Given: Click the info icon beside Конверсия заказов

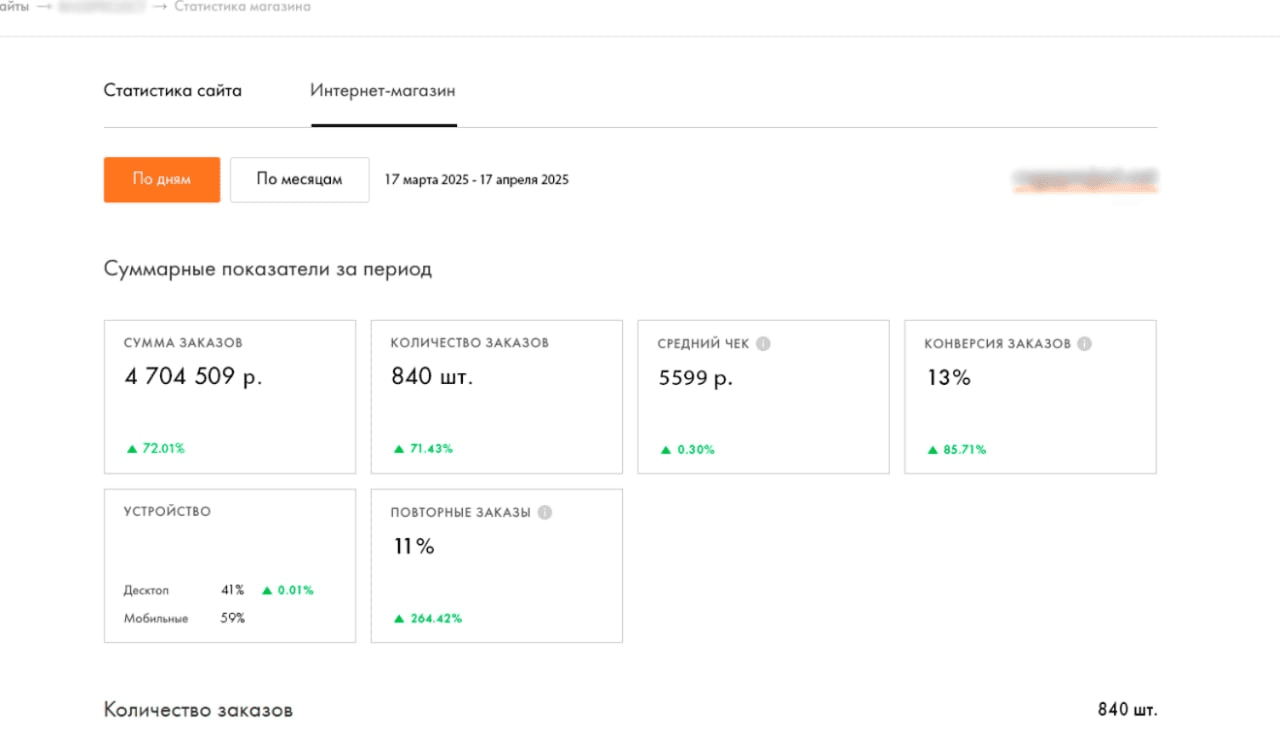Looking at the screenshot, I should pos(1085,344).
